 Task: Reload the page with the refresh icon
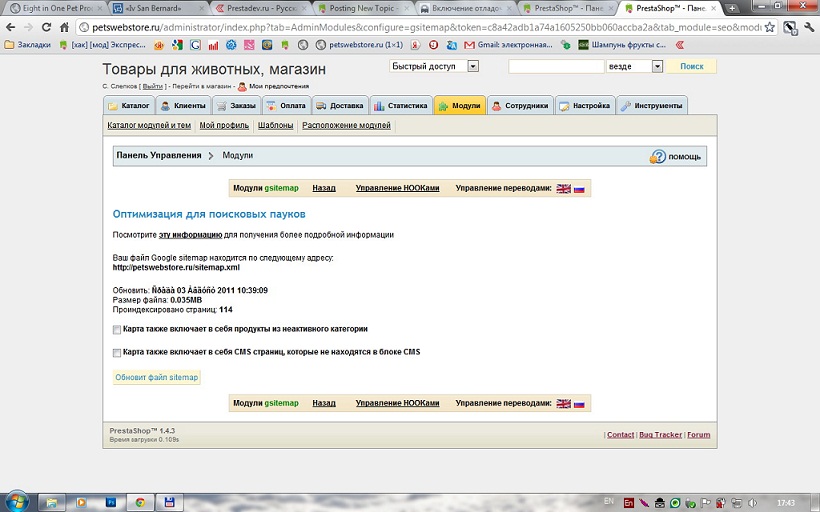click(46, 27)
